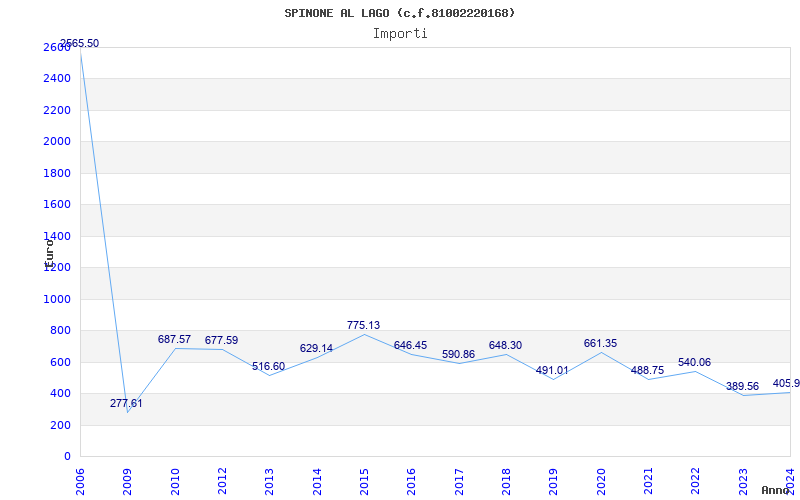Click the 2018 year axis label
800x500 pixels.
[x=506, y=481]
